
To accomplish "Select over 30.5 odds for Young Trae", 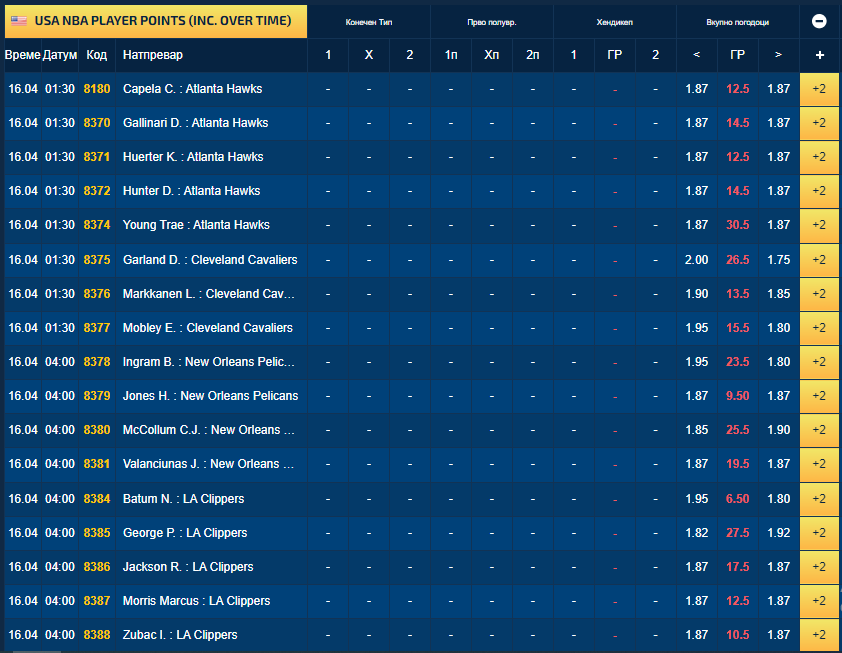I will point(779,225).
